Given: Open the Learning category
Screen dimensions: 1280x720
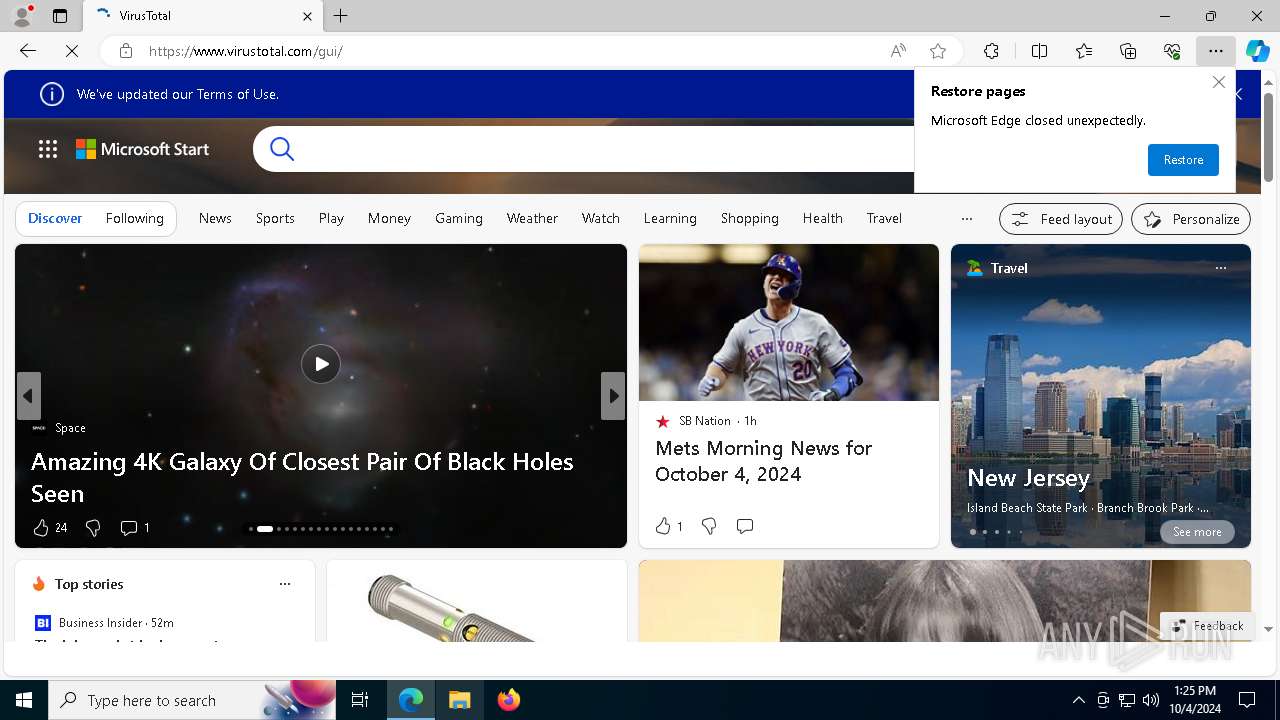Looking at the screenshot, I should (670, 218).
